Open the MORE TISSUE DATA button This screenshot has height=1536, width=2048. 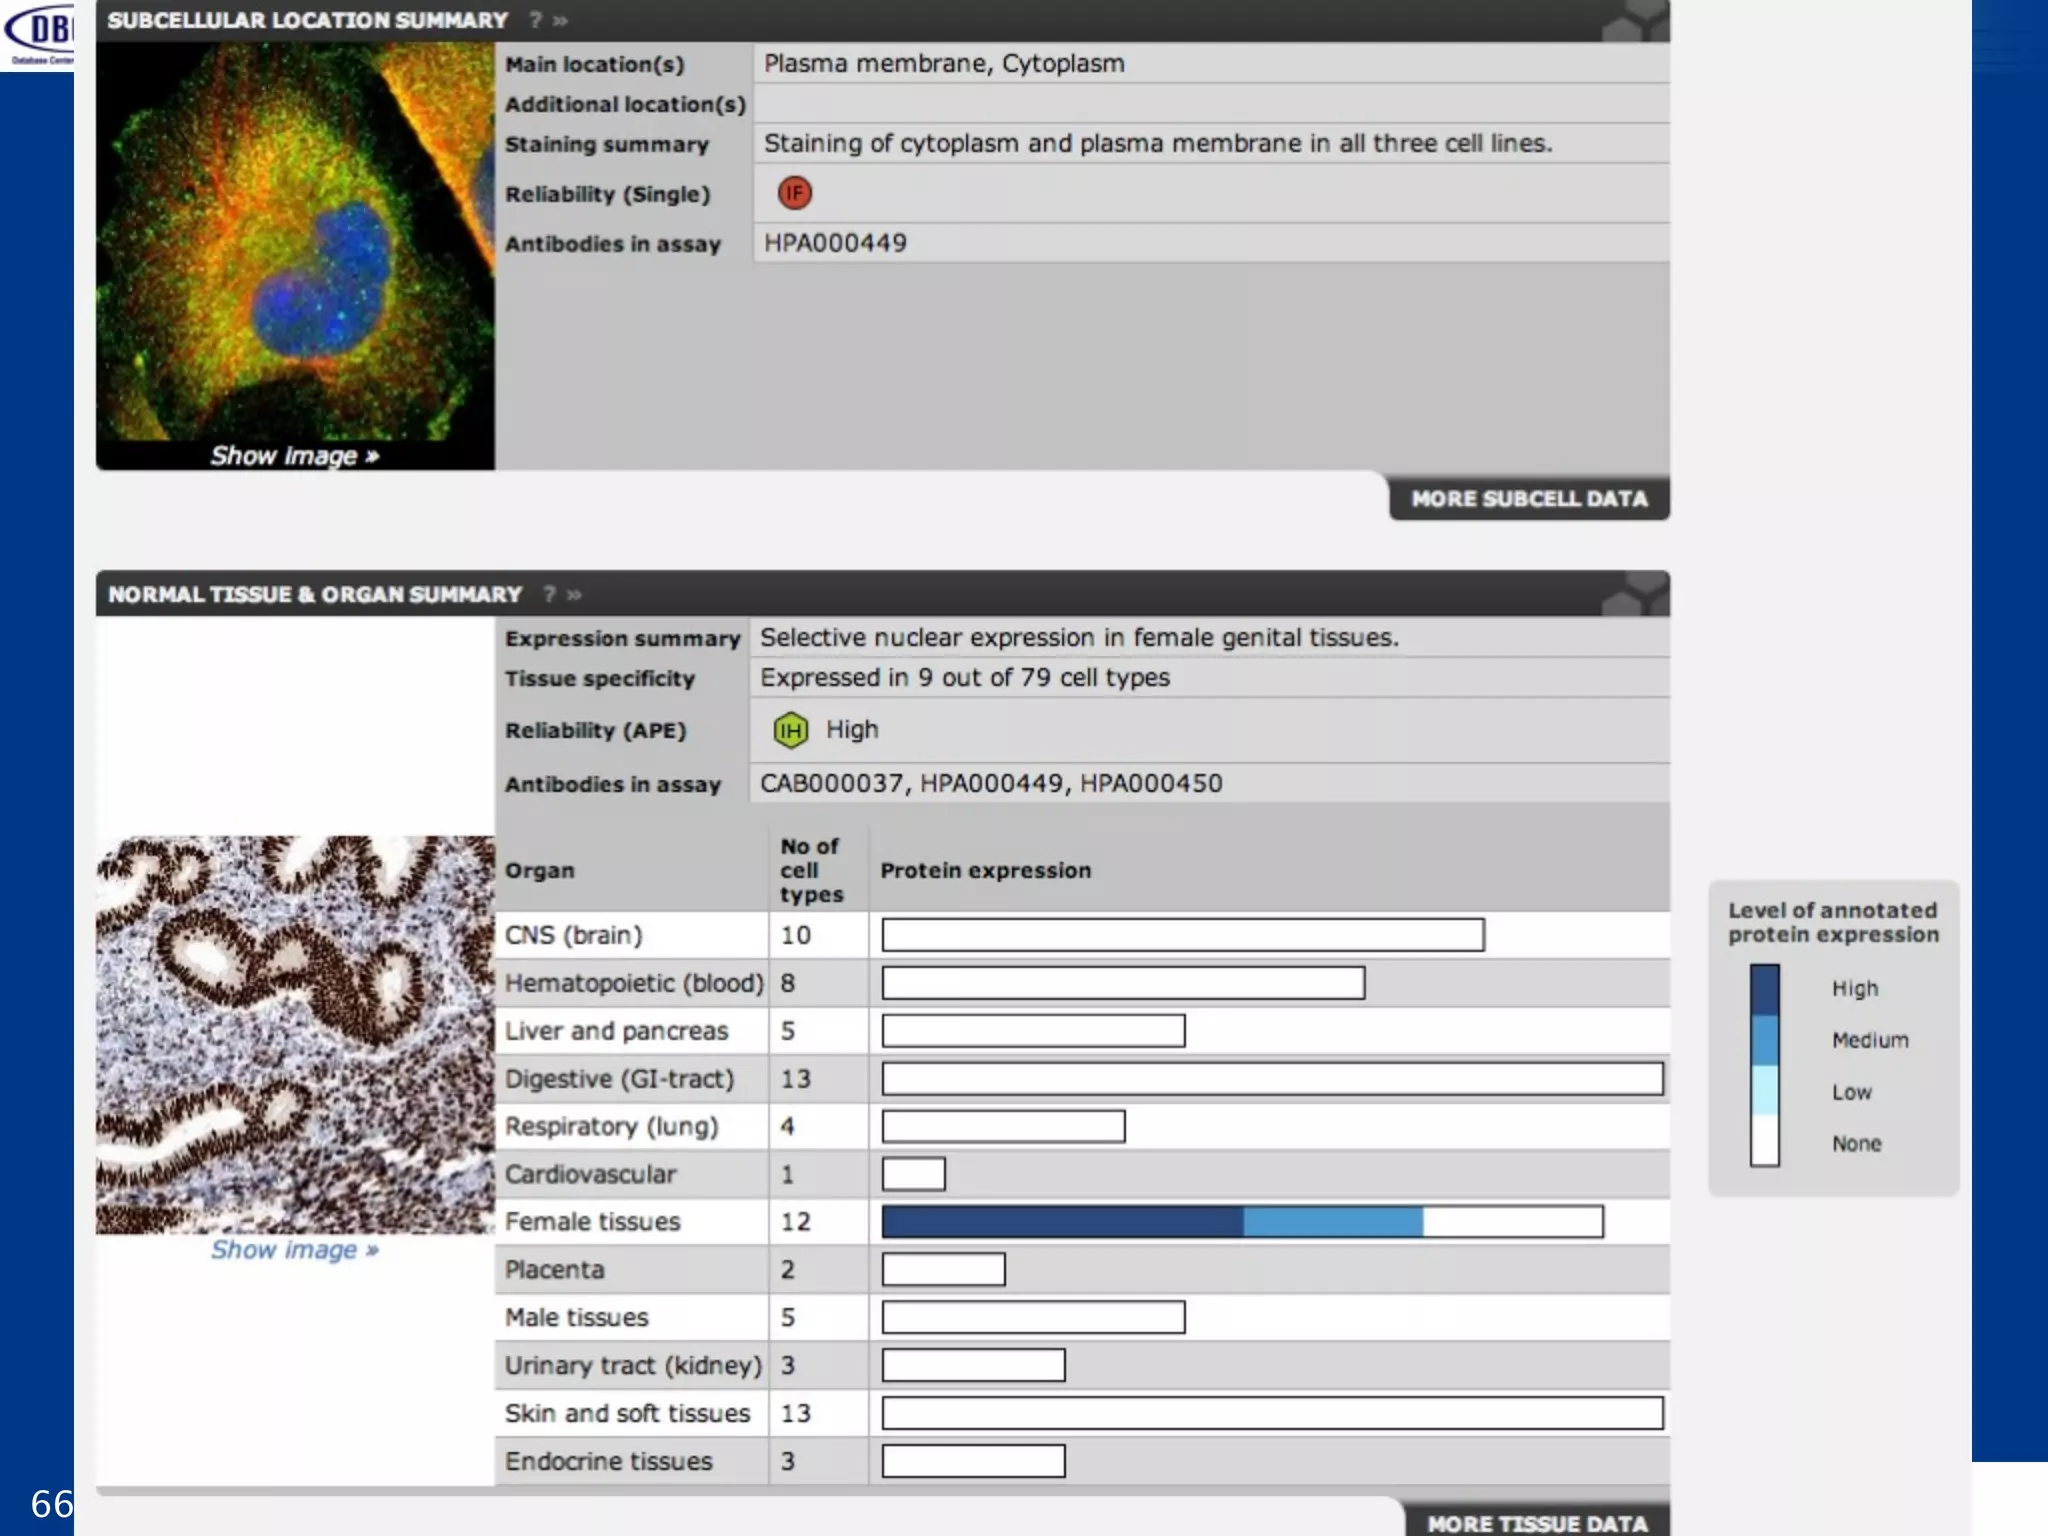pyautogui.click(x=1537, y=1522)
